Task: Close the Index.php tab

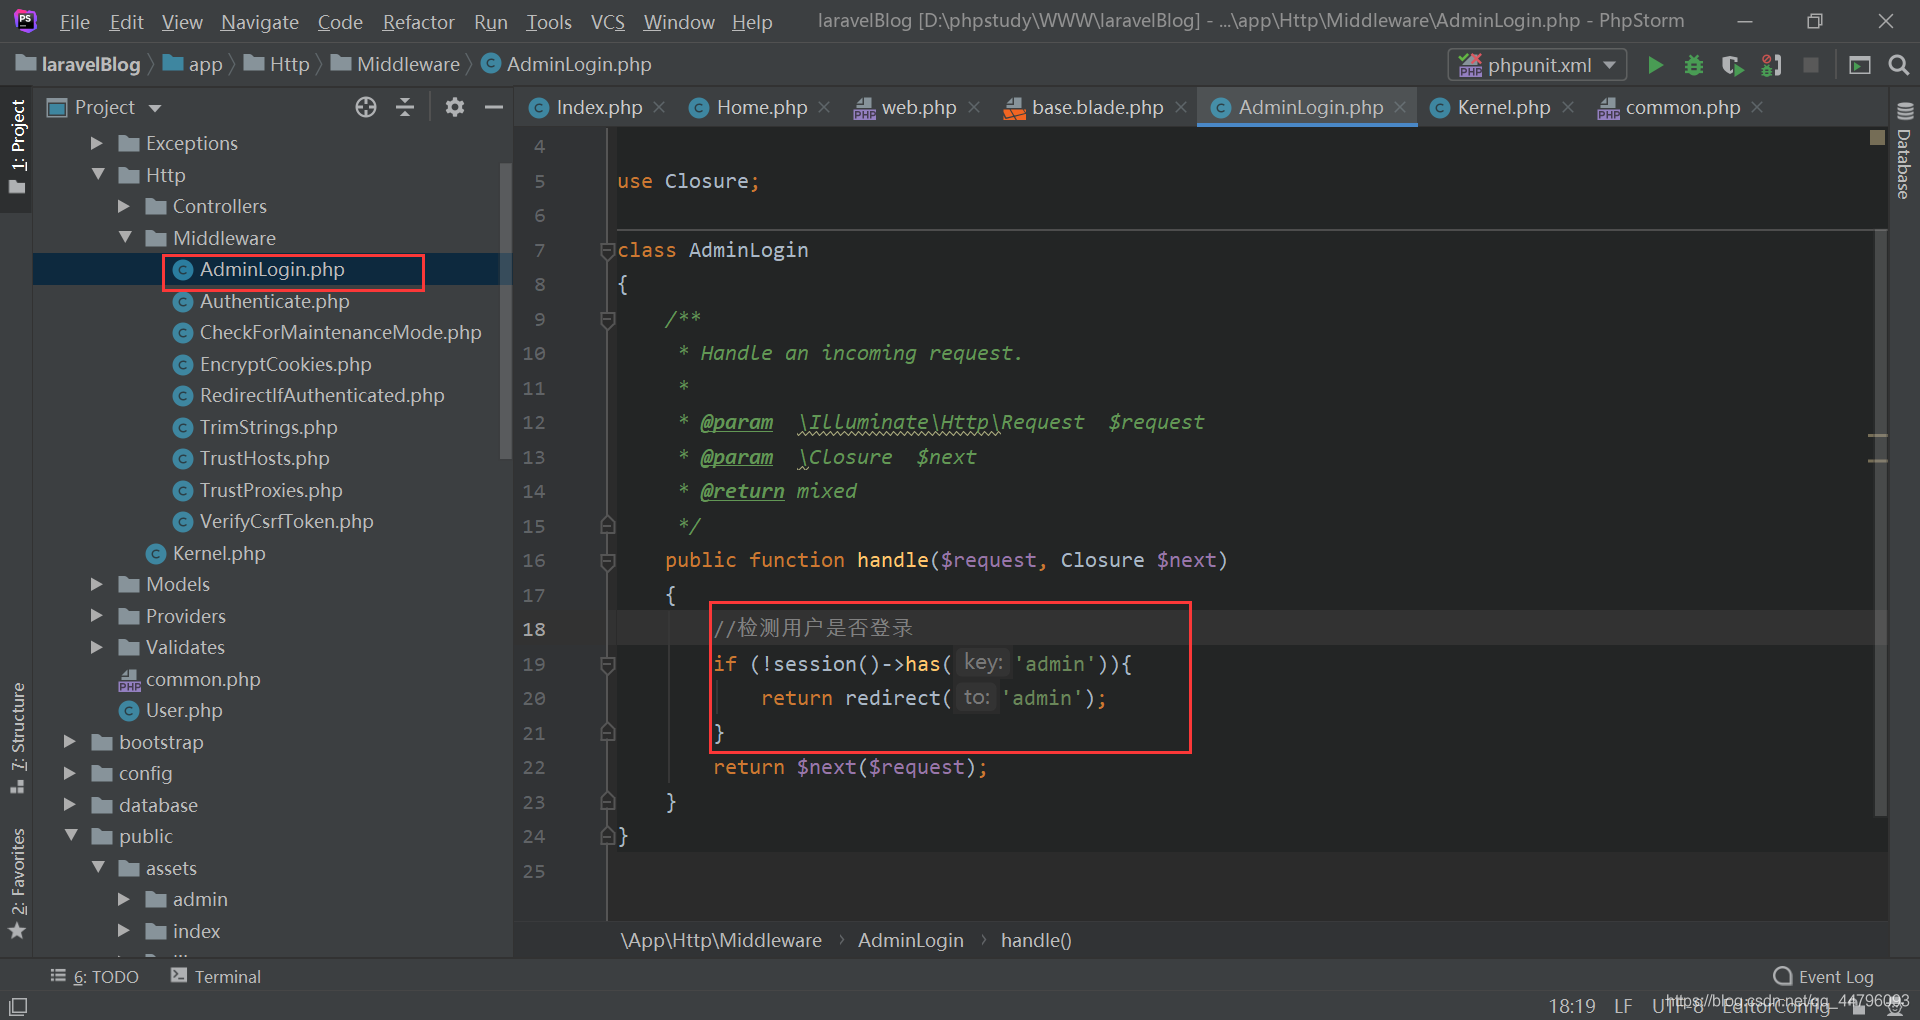Action: [659, 107]
